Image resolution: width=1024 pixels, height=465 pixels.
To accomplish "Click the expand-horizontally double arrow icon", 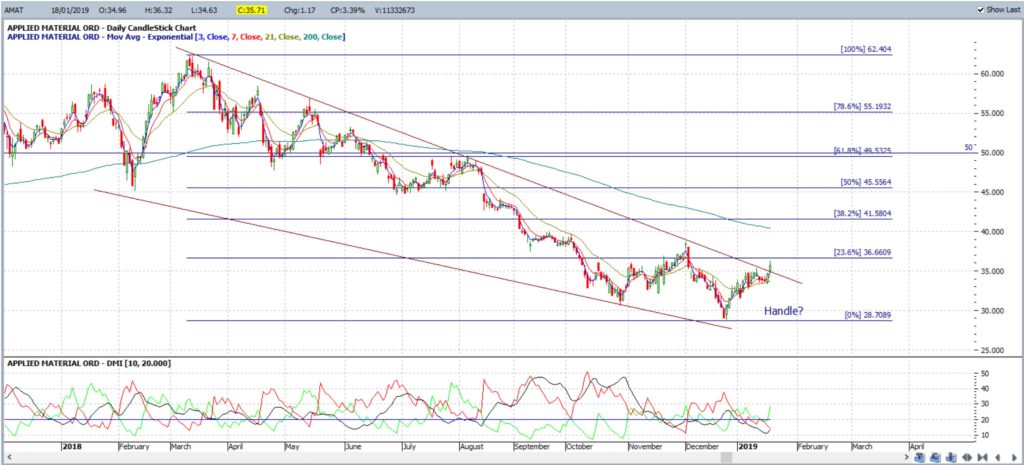I will click(967, 457).
